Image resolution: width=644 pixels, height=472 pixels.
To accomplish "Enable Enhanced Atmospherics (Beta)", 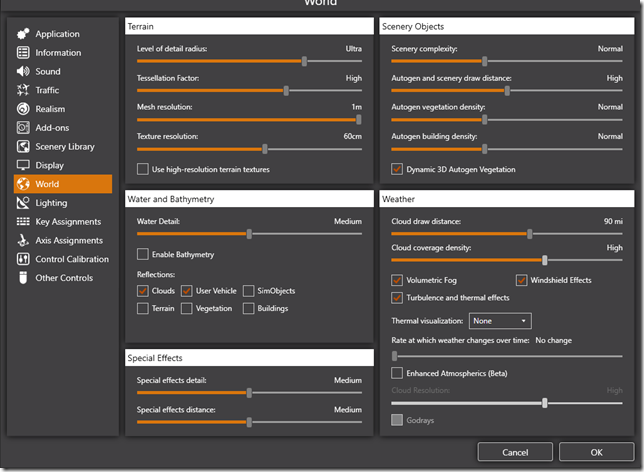I will 397,373.
